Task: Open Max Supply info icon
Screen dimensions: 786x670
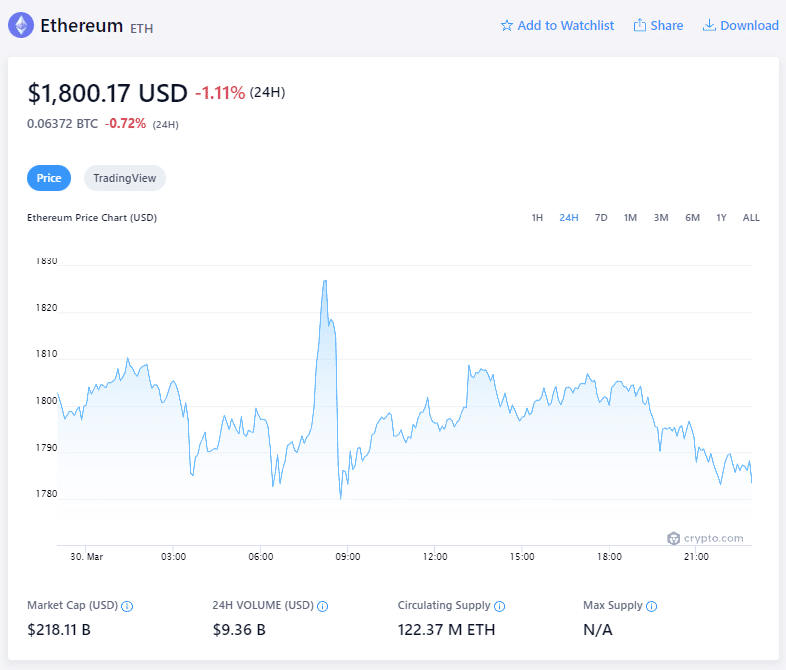Action: (652, 606)
